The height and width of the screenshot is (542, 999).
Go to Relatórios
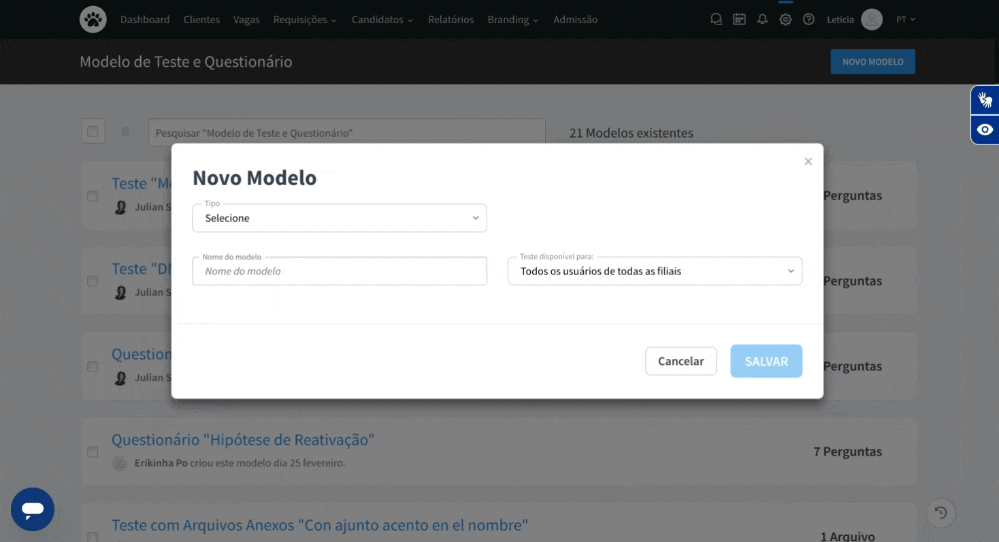(x=450, y=20)
